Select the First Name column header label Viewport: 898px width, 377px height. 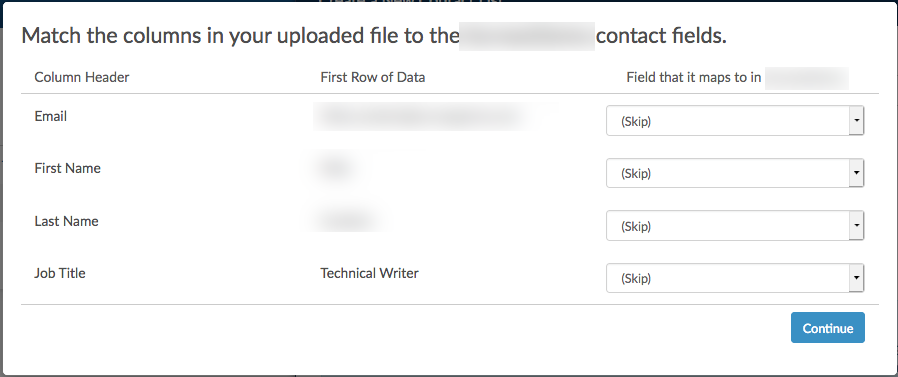coord(68,168)
